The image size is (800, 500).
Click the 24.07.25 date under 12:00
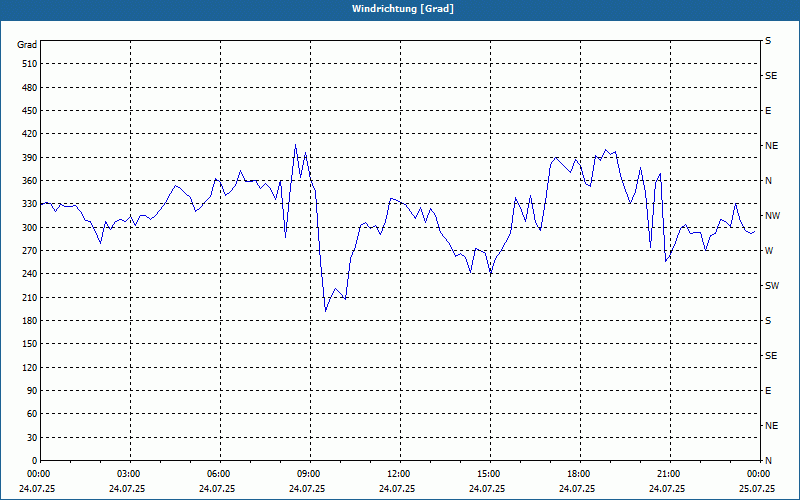click(396, 489)
